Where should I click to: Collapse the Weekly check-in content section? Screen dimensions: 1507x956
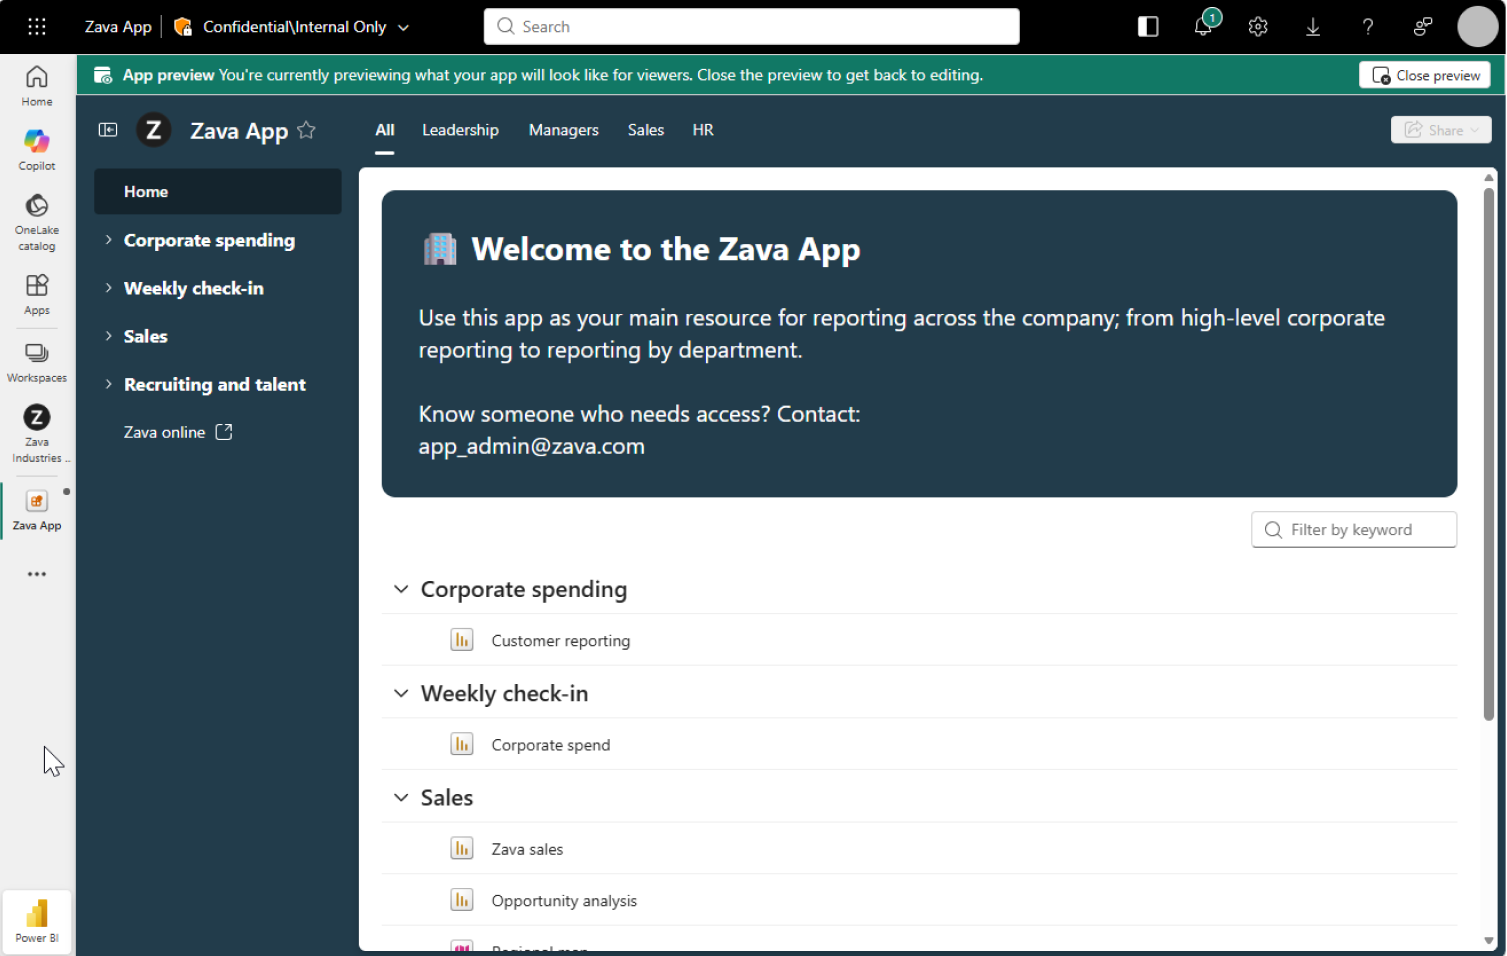click(x=401, y=693)
